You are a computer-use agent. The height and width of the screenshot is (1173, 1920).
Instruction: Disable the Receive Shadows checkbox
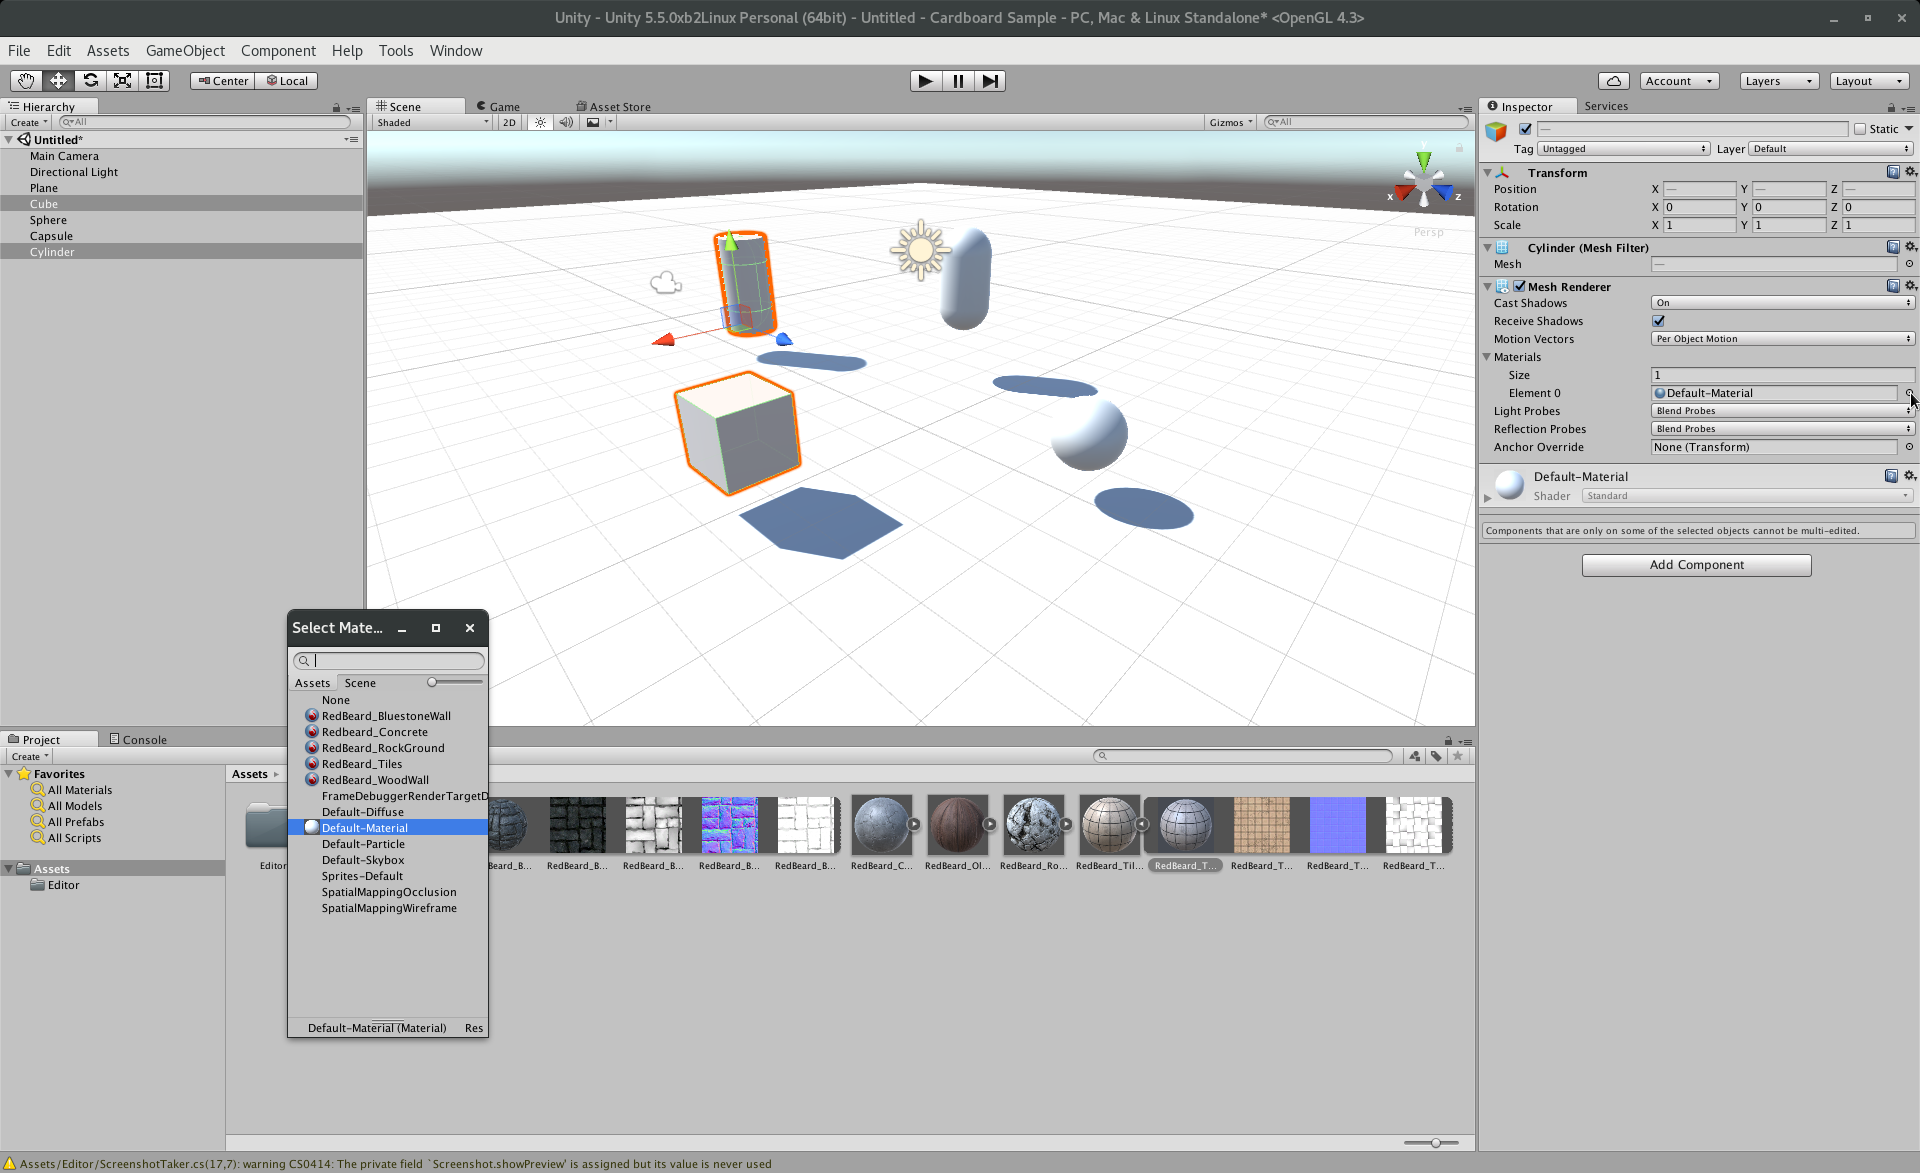tap(1659, 321)
